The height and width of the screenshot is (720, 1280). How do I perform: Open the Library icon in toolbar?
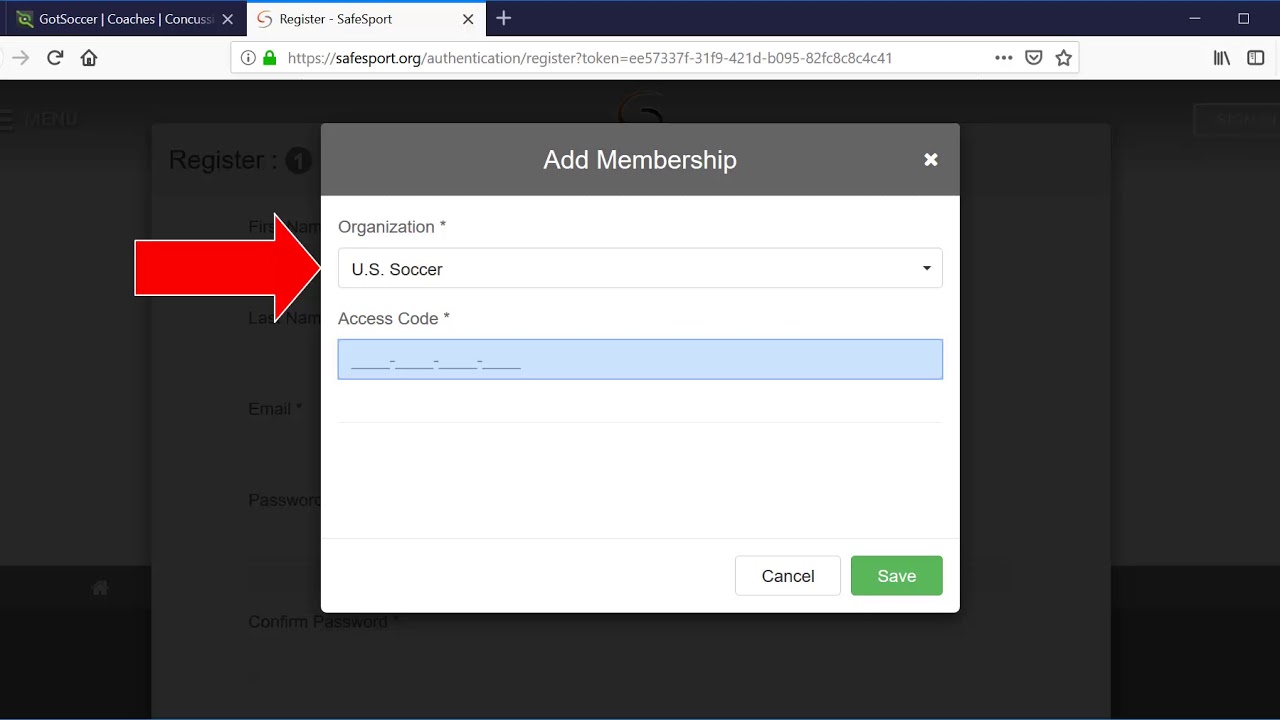[1222, 58]
